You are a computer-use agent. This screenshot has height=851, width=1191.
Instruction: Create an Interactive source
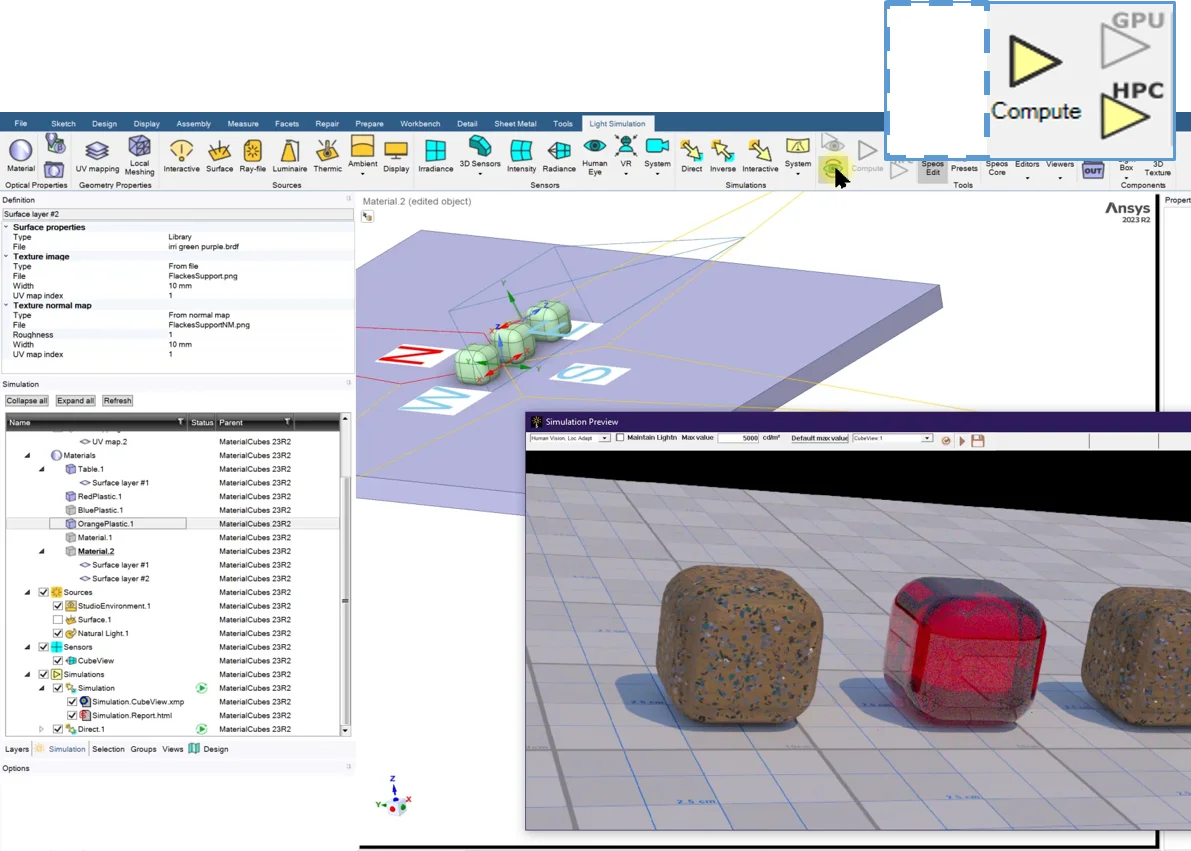click(x=182, y=156)
